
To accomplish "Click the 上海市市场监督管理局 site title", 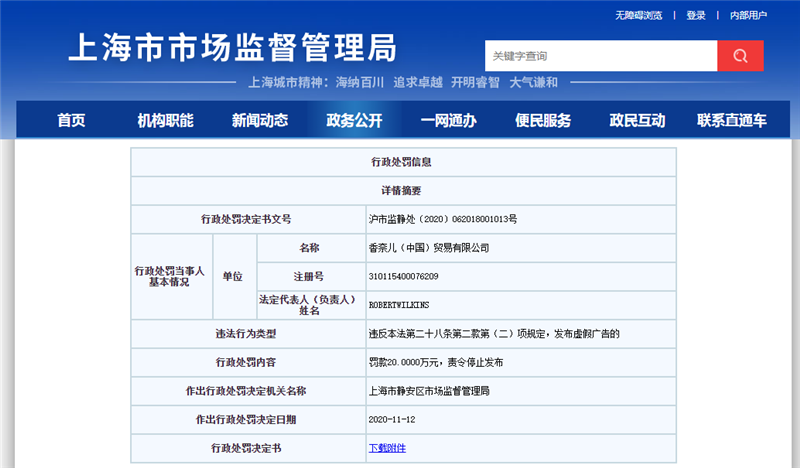I will [232, 47].
